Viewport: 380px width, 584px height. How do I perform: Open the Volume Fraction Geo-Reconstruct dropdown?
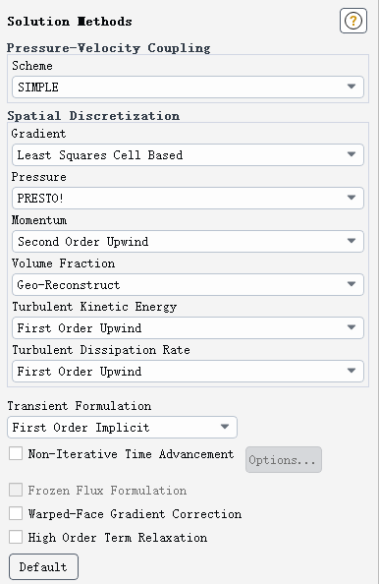[188, 285]
